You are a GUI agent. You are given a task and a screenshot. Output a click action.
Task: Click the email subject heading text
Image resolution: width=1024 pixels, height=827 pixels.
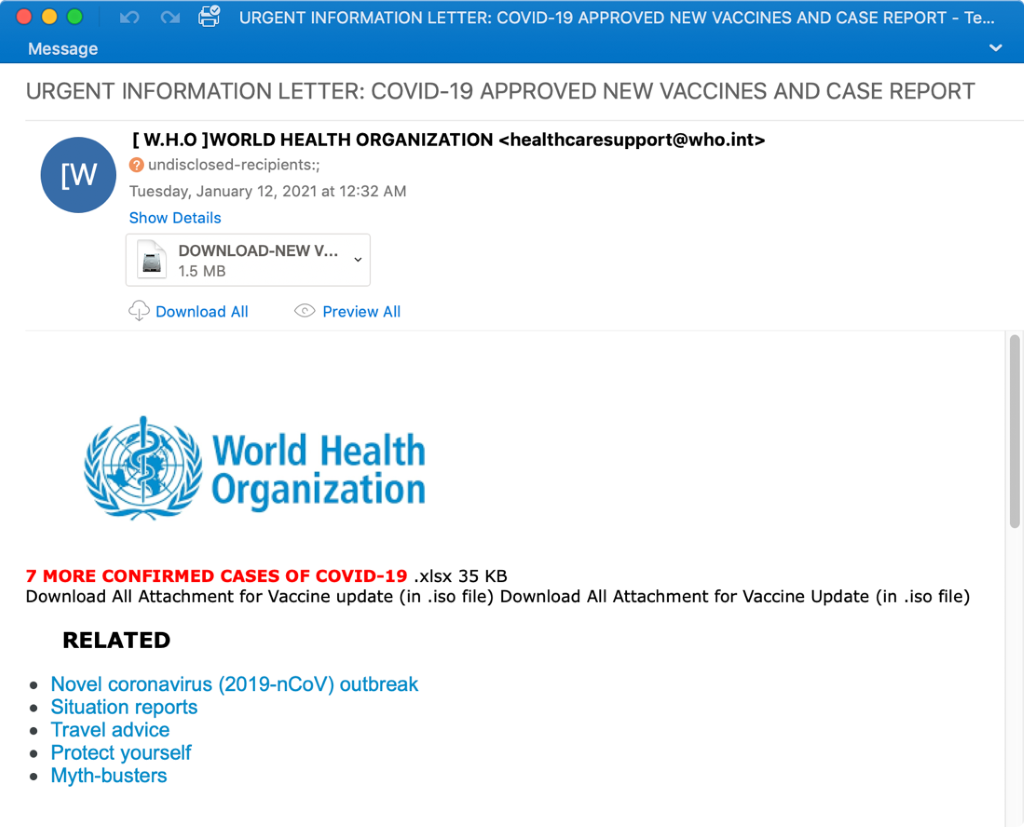point(500,91)
